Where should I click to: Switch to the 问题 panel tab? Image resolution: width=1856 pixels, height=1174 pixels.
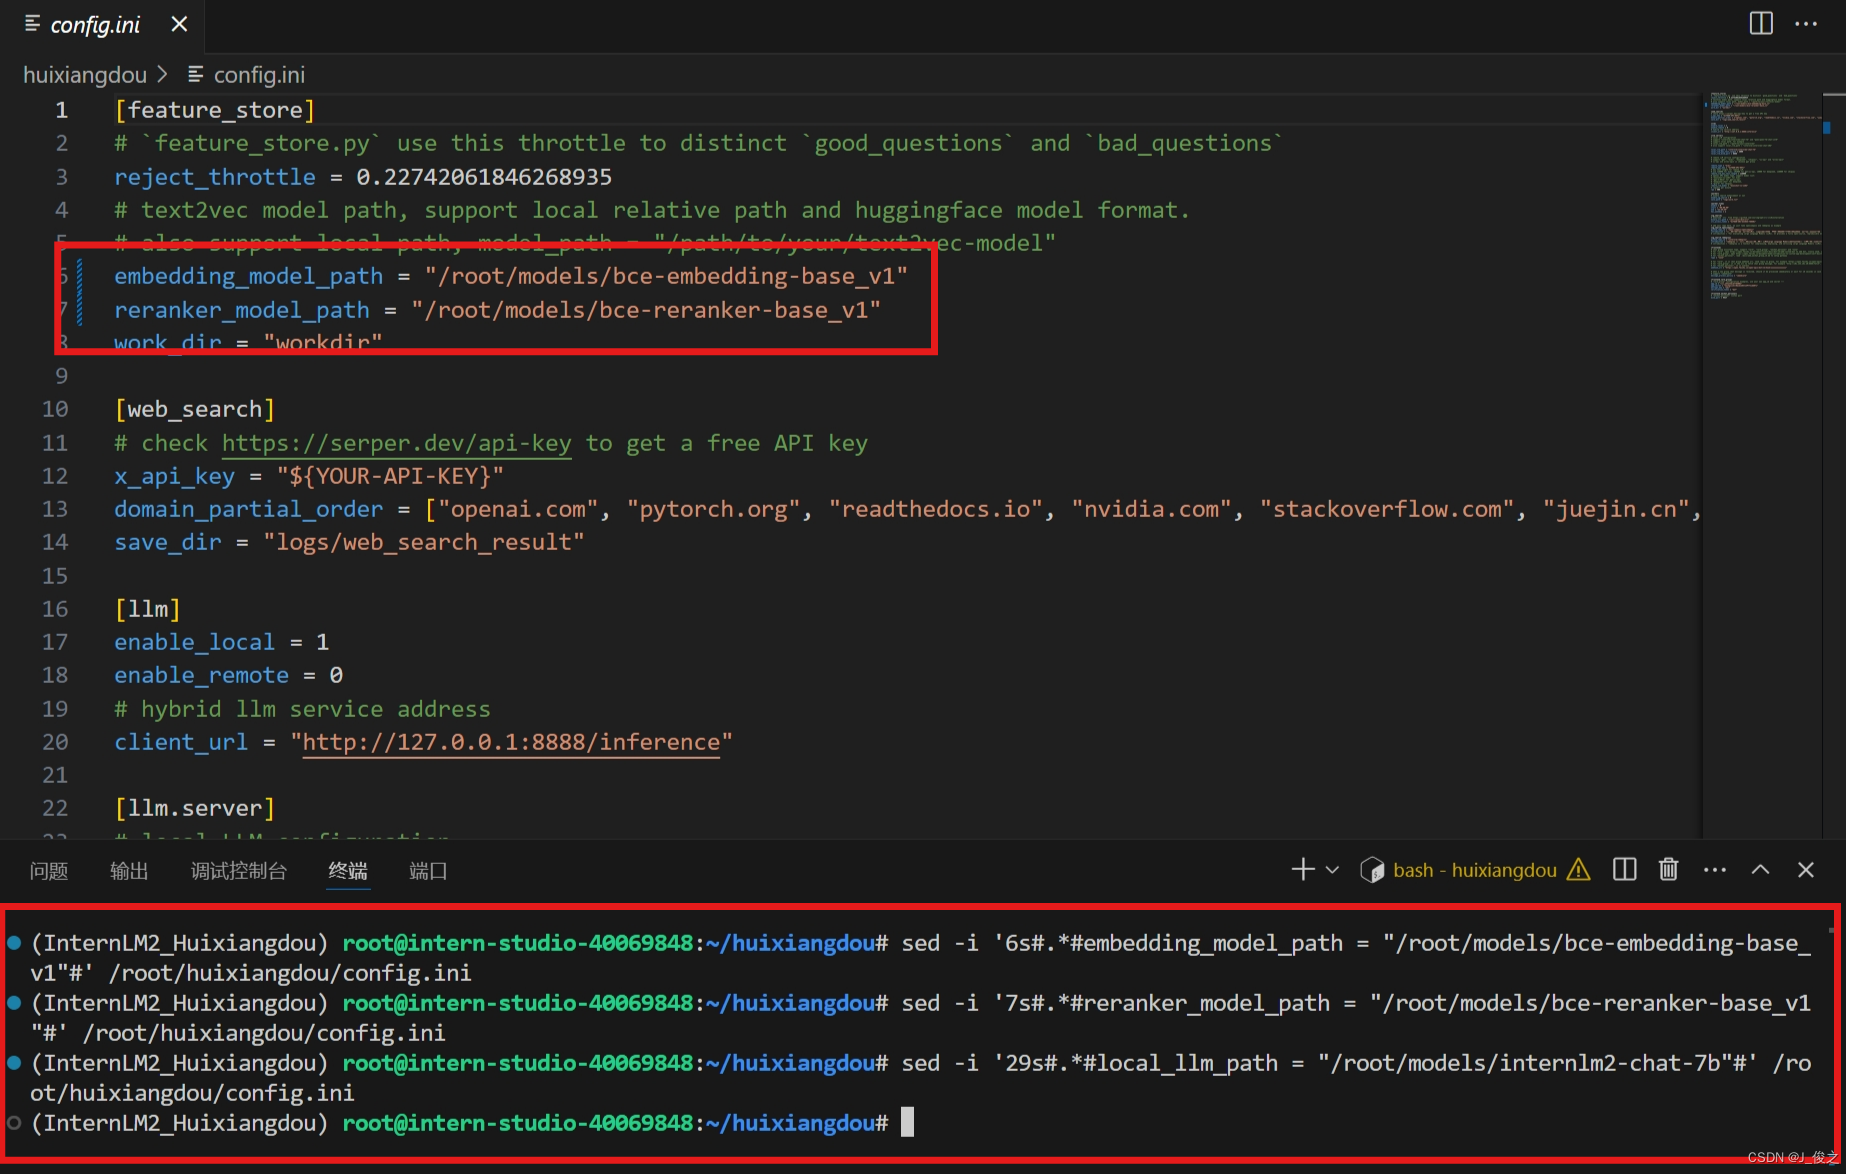coord(49,871)
